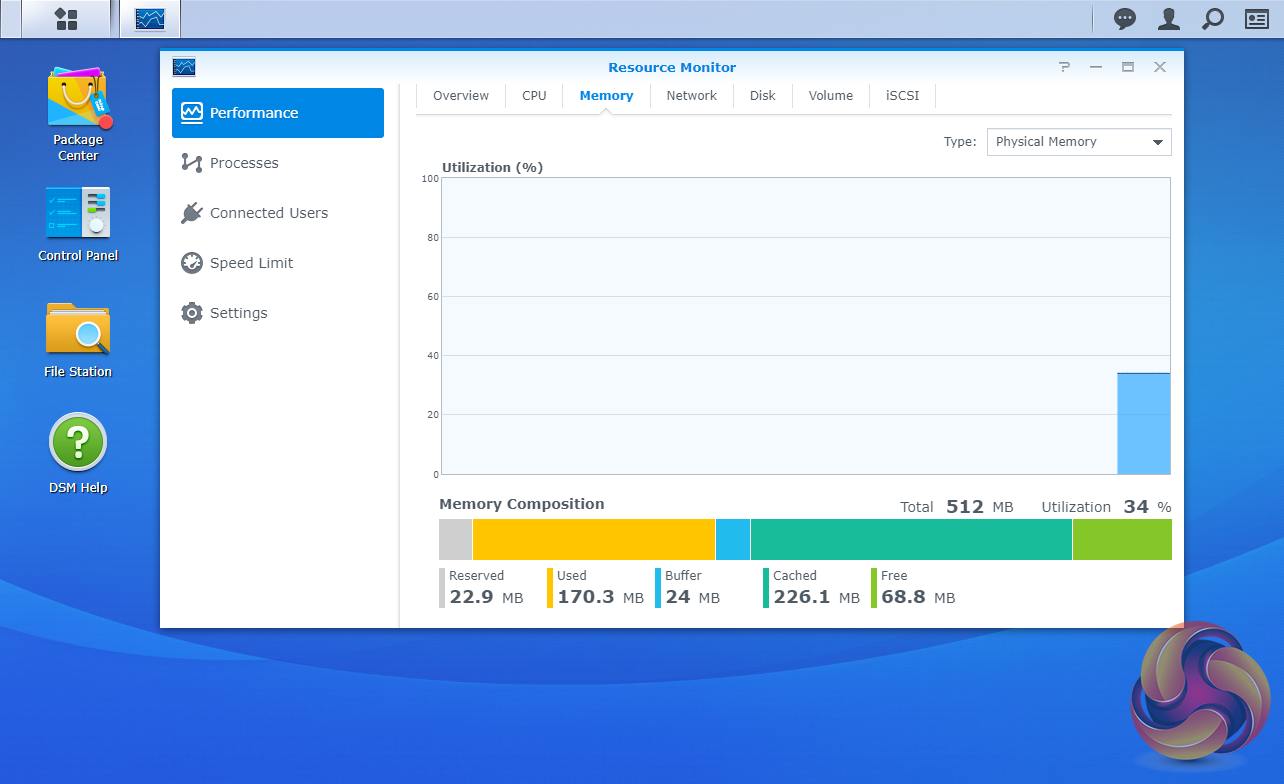This screenshot has width=1284, height=784.
Task: Select the iSCSI tab
Action: (902, 96)
